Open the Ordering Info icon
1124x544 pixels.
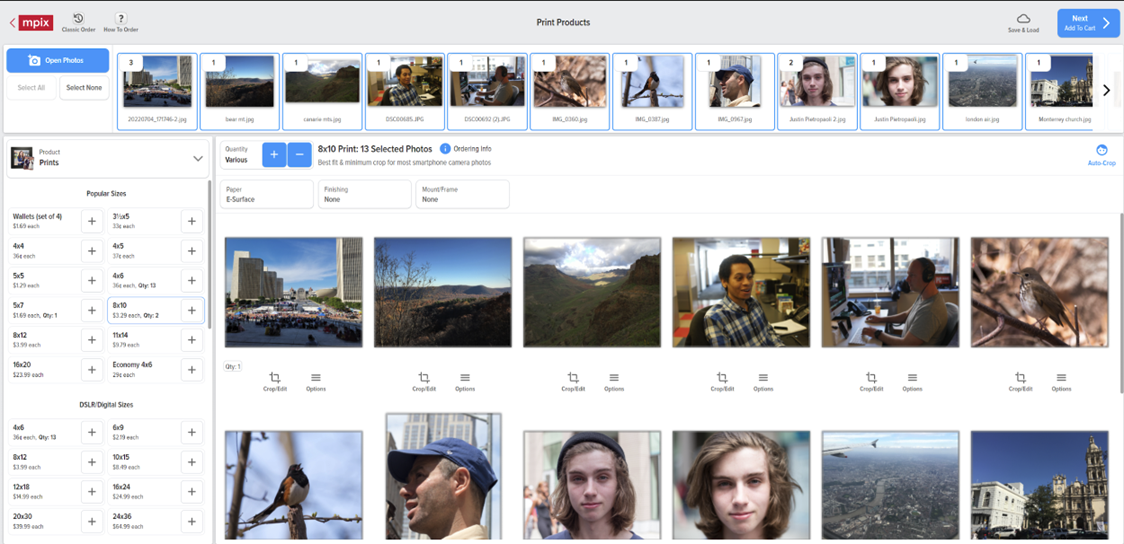pyautogui.click(x=446, y=149)
